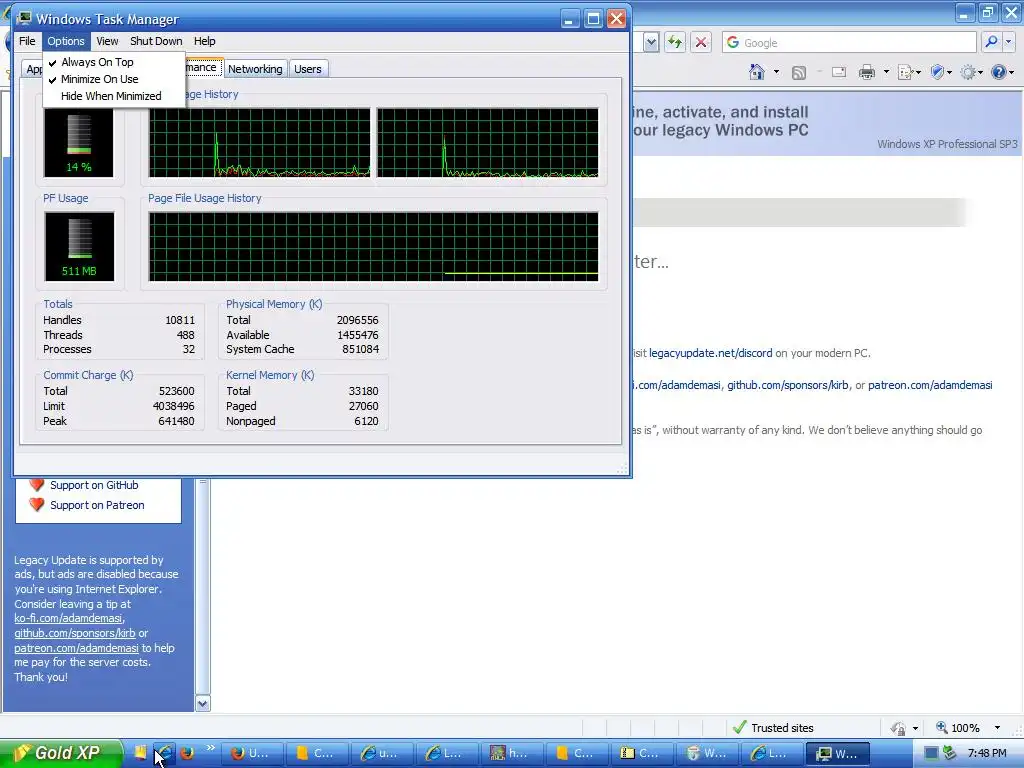Image resolution: width=1024 pixels, height=768 pixels.
Task: Open the Help menu in Task Manager
Action: [204, 41]
